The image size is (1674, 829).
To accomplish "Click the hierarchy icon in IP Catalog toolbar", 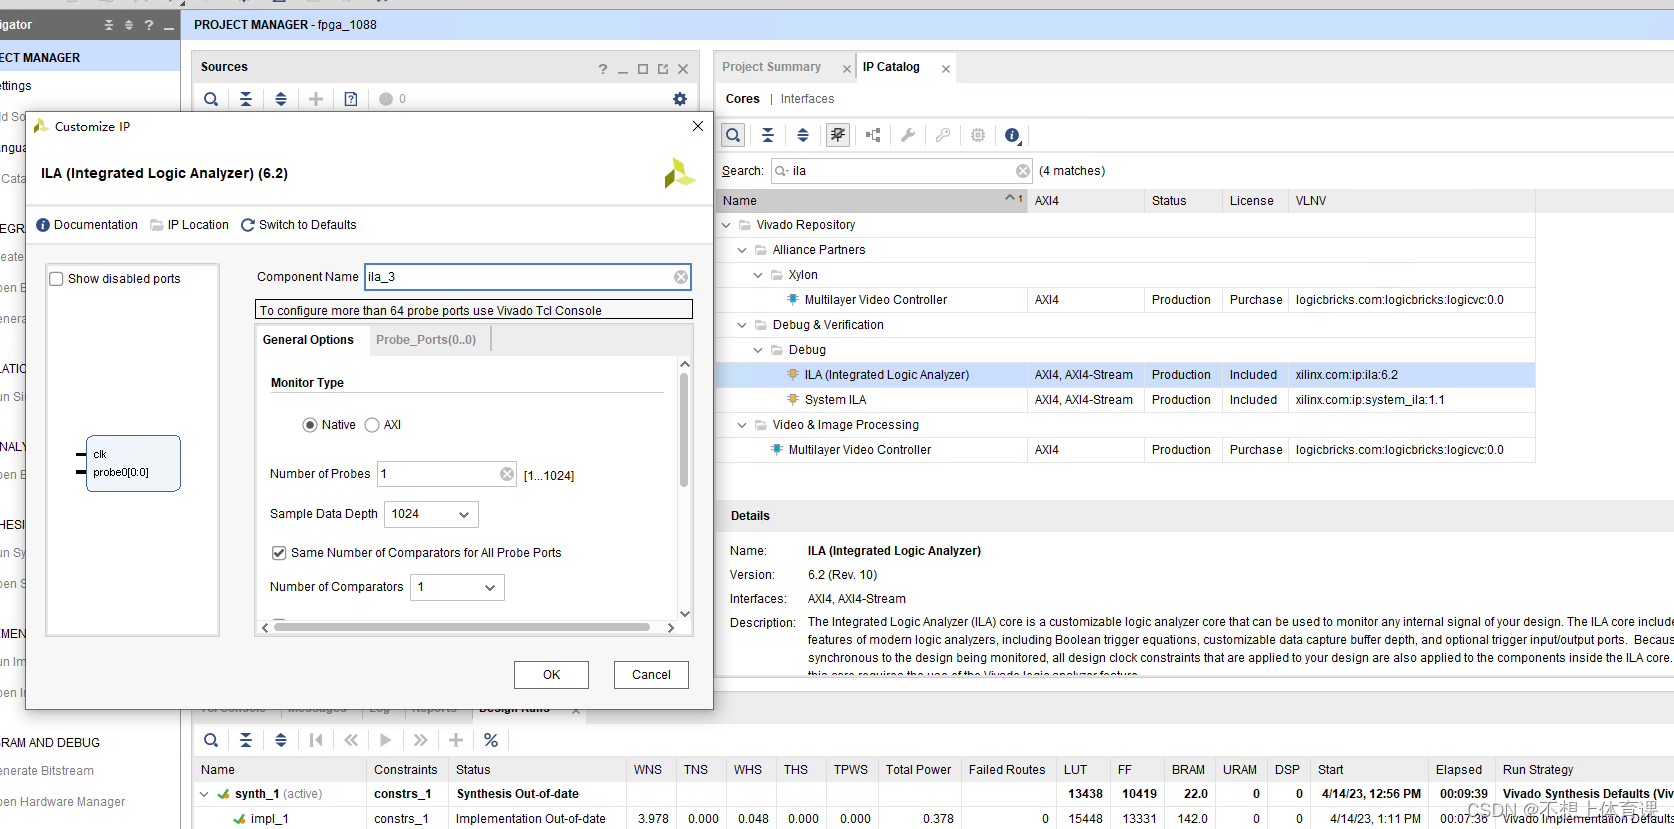I will tap(873, 135).
